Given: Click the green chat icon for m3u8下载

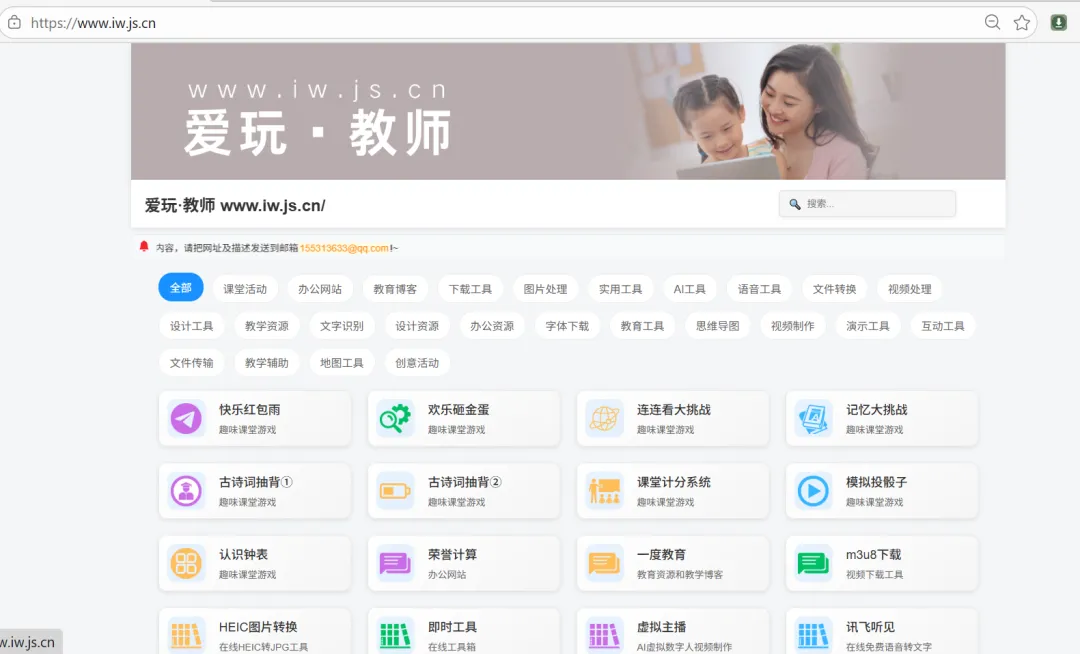Looking at the screenshot, I should point(813,563).
